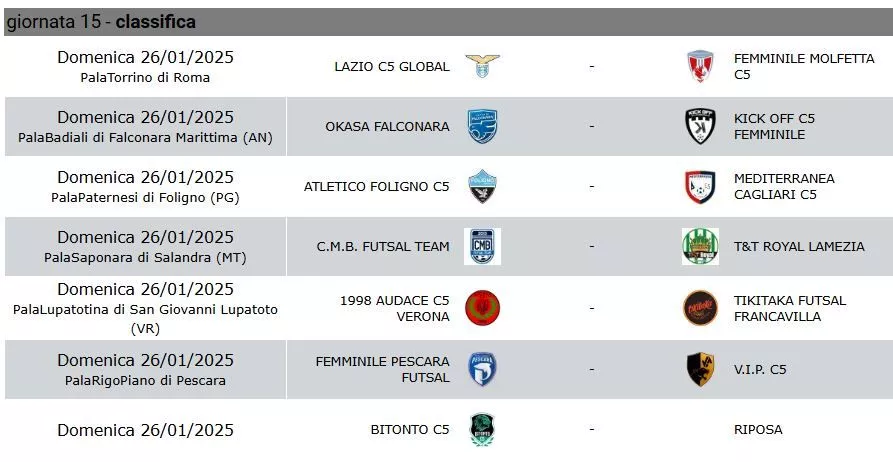This screenshot has width=893, height=462.
Task: Select the giornata 15 header label
Action: pos(55,22)
